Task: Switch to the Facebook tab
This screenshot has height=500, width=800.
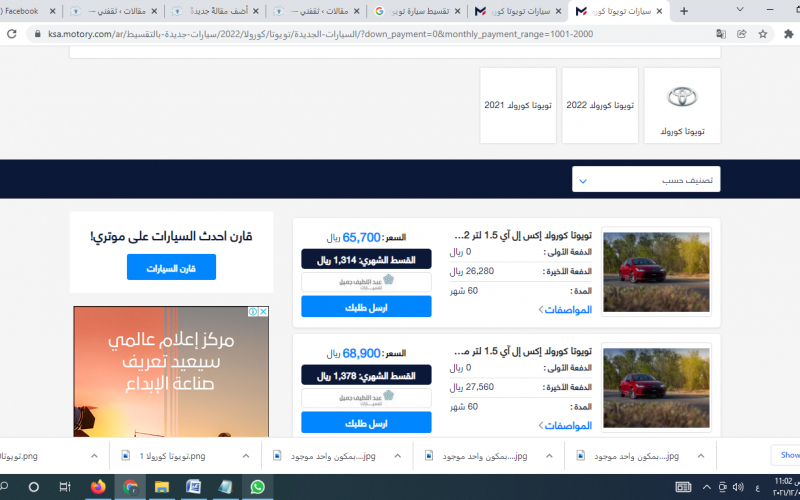Action: tap(26, 11)
